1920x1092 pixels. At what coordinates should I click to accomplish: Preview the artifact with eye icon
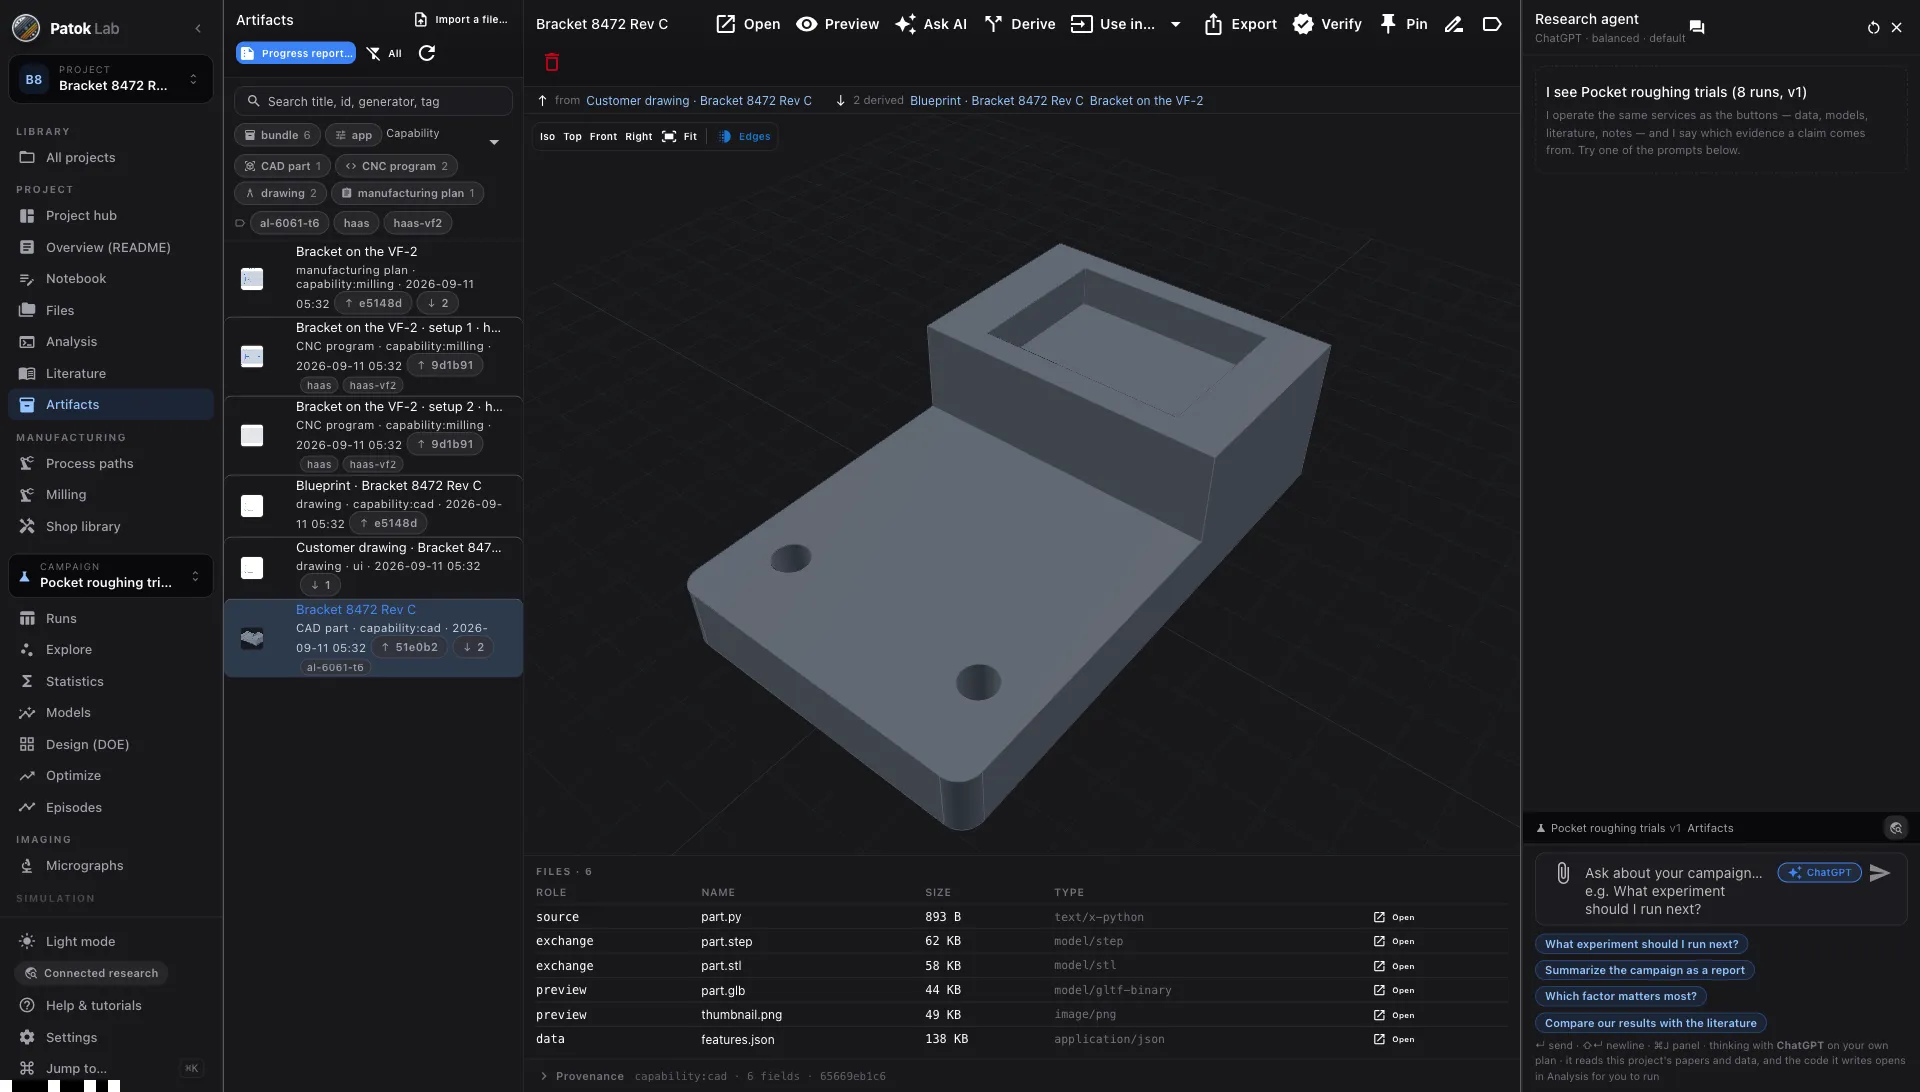click(838, 24)
